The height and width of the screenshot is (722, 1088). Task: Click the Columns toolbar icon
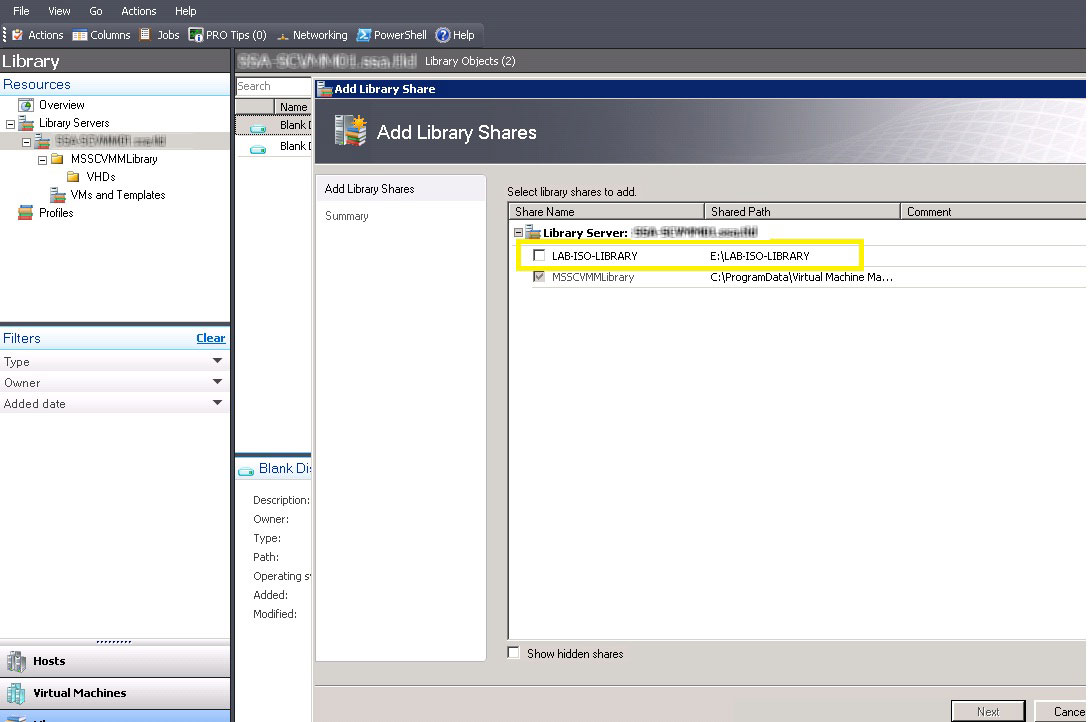tap(80, 35)
